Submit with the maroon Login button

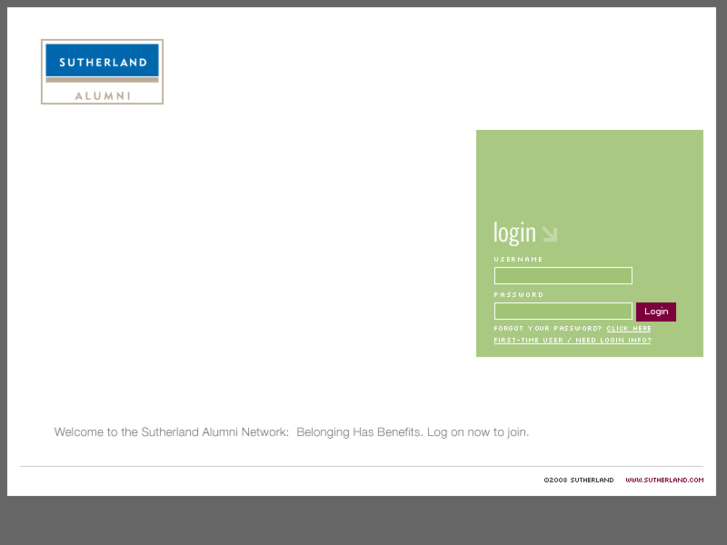tap(656, 312)
